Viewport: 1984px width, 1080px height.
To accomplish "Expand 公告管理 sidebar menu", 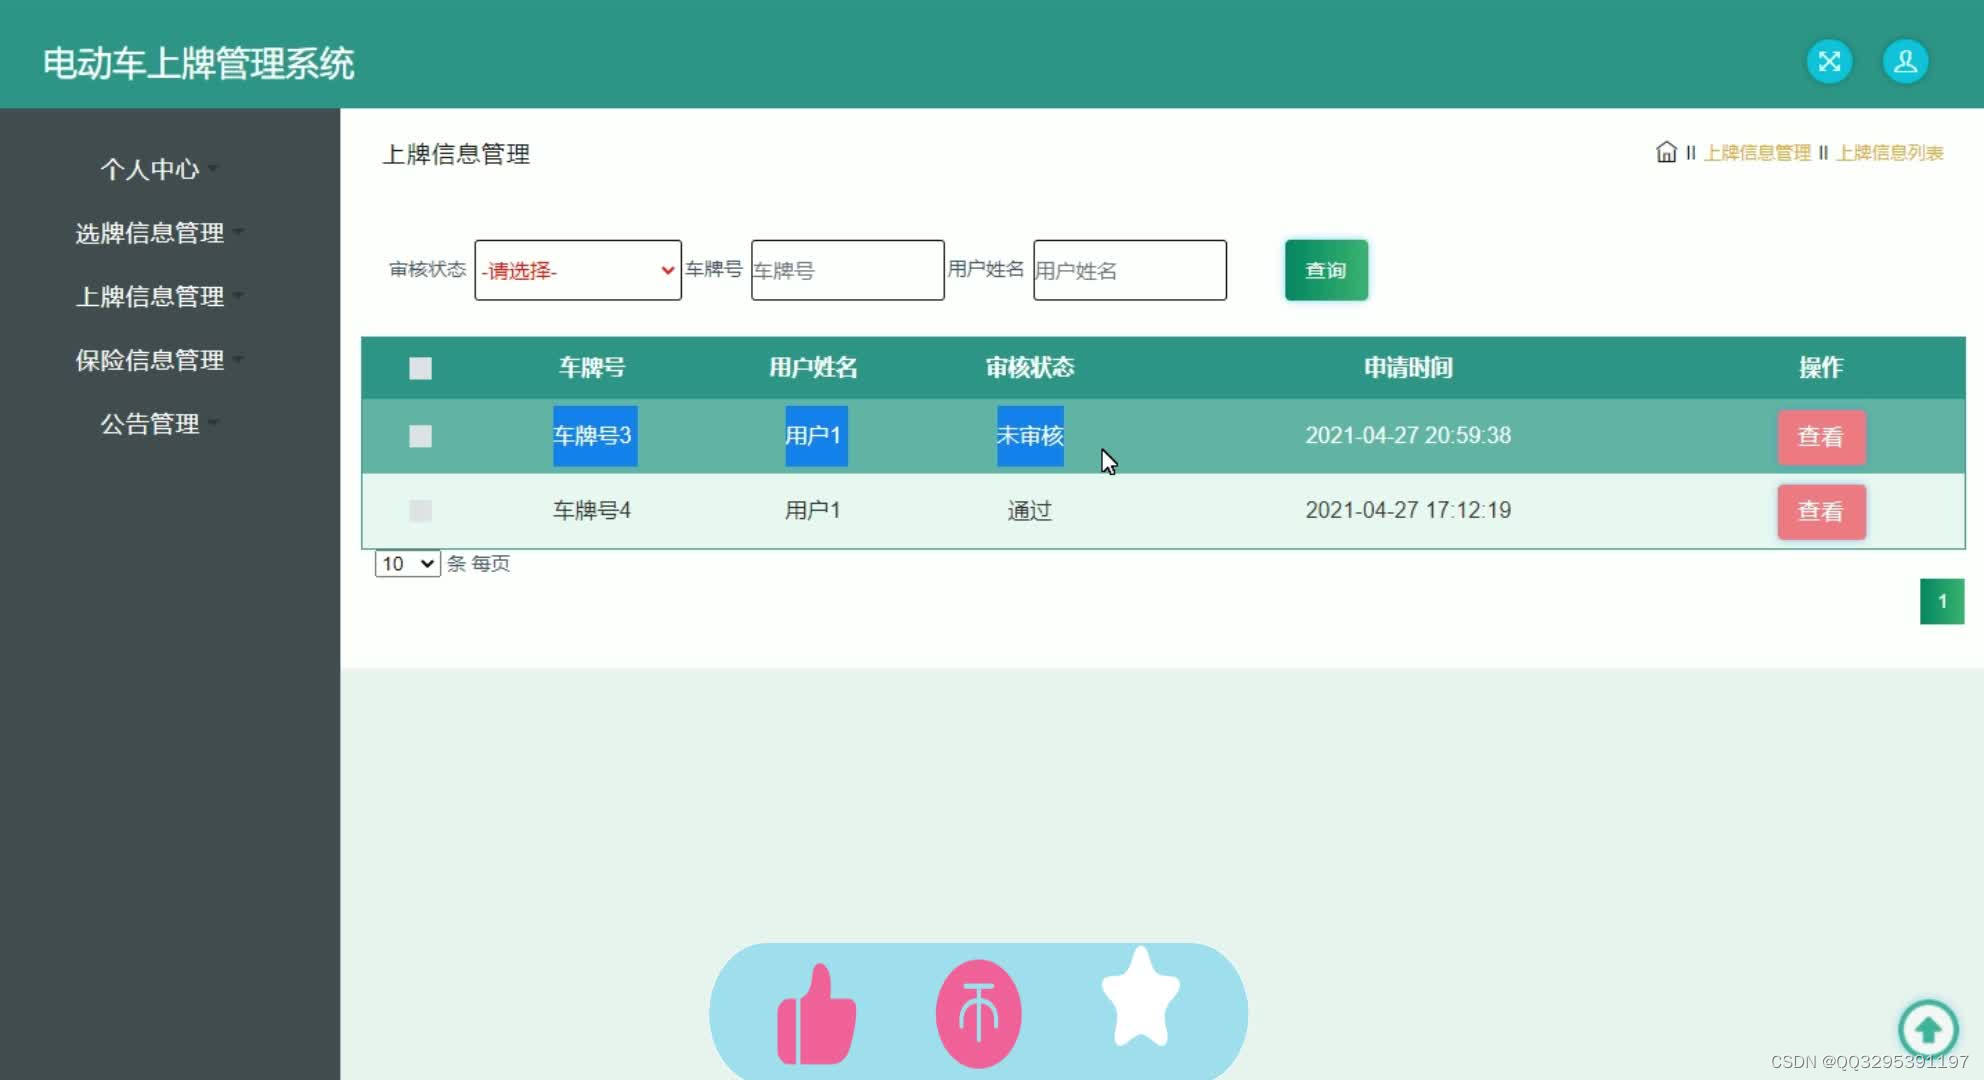I will [158, 424].
